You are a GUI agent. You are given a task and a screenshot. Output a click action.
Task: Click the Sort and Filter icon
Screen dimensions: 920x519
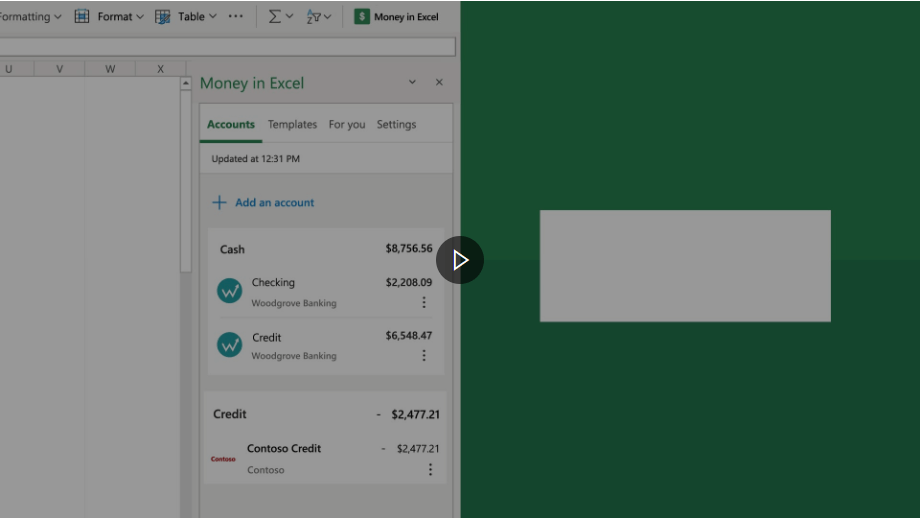tap(319, 17)
